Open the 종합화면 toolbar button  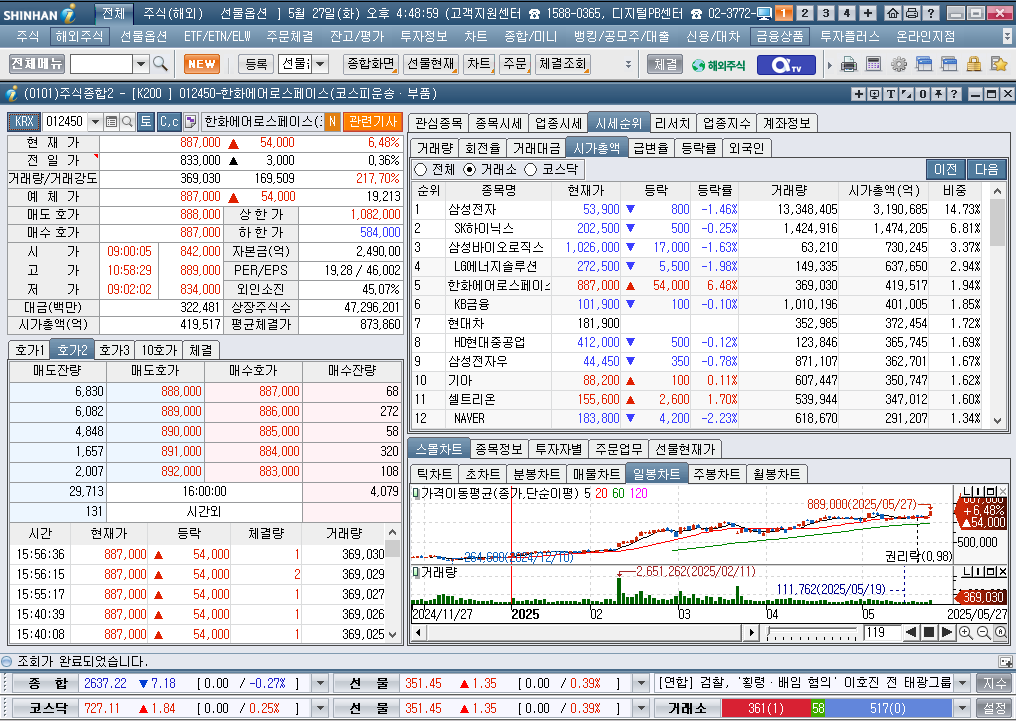click(371, 64)
